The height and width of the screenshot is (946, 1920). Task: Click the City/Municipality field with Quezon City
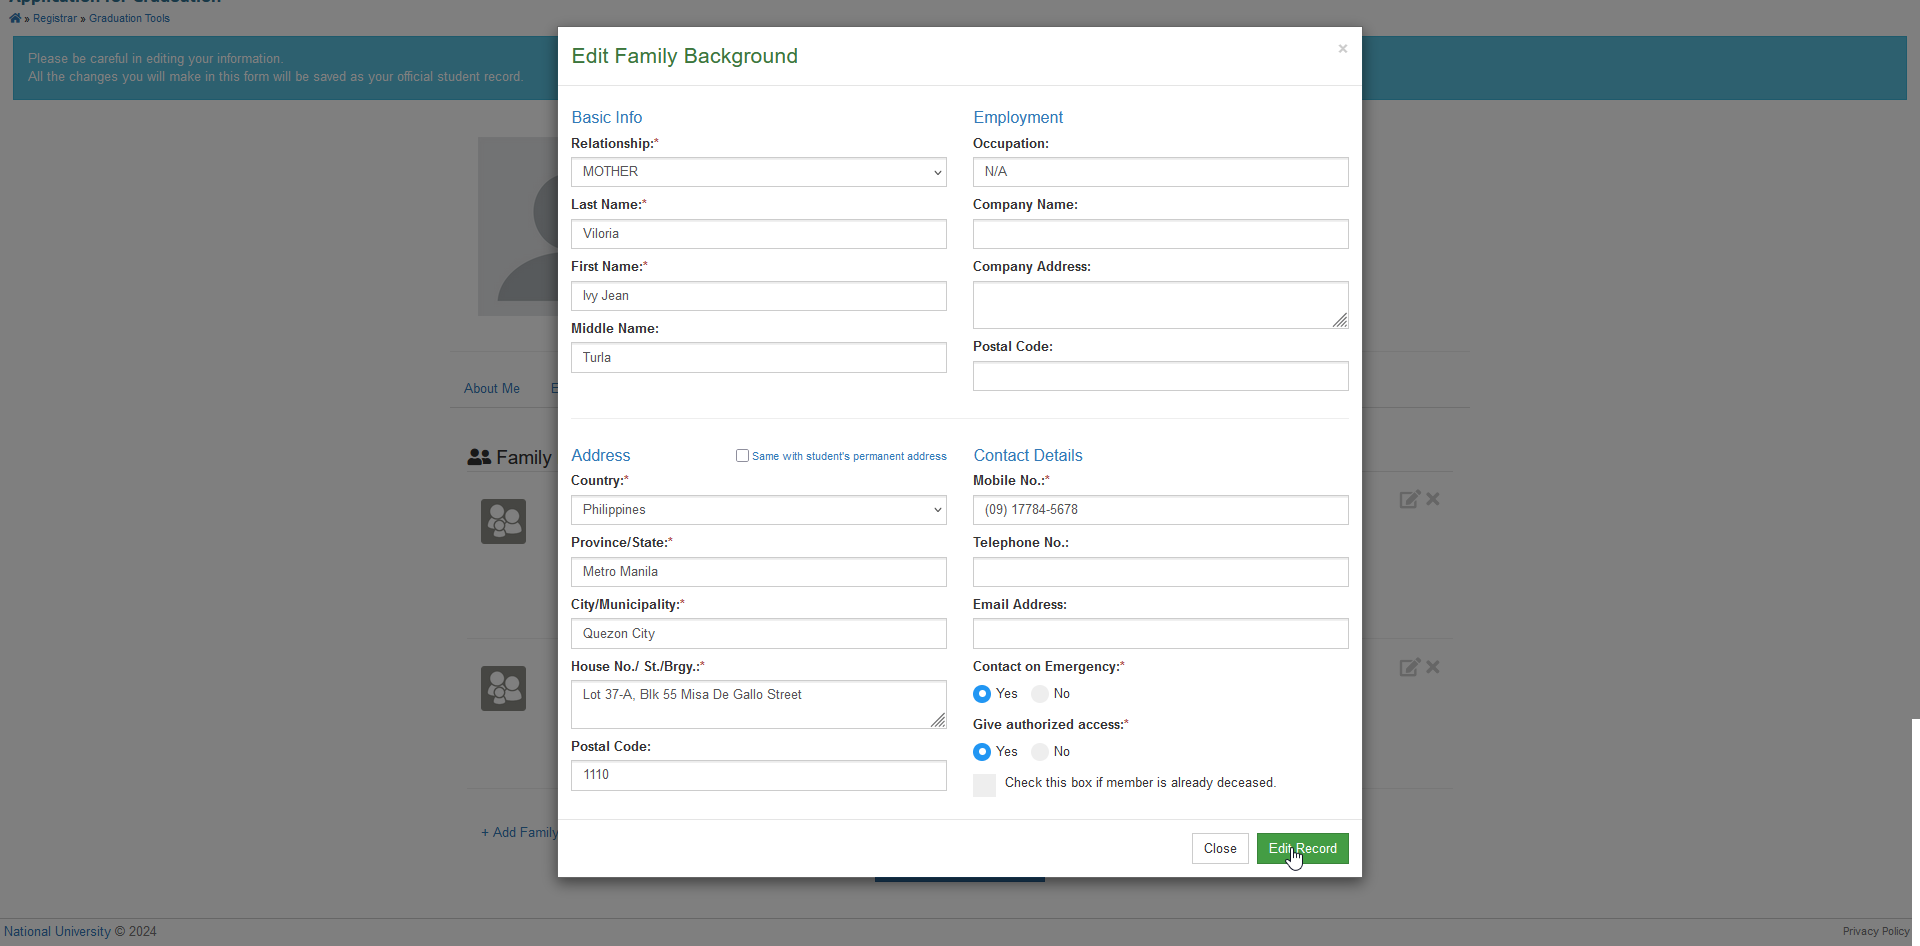759,634
